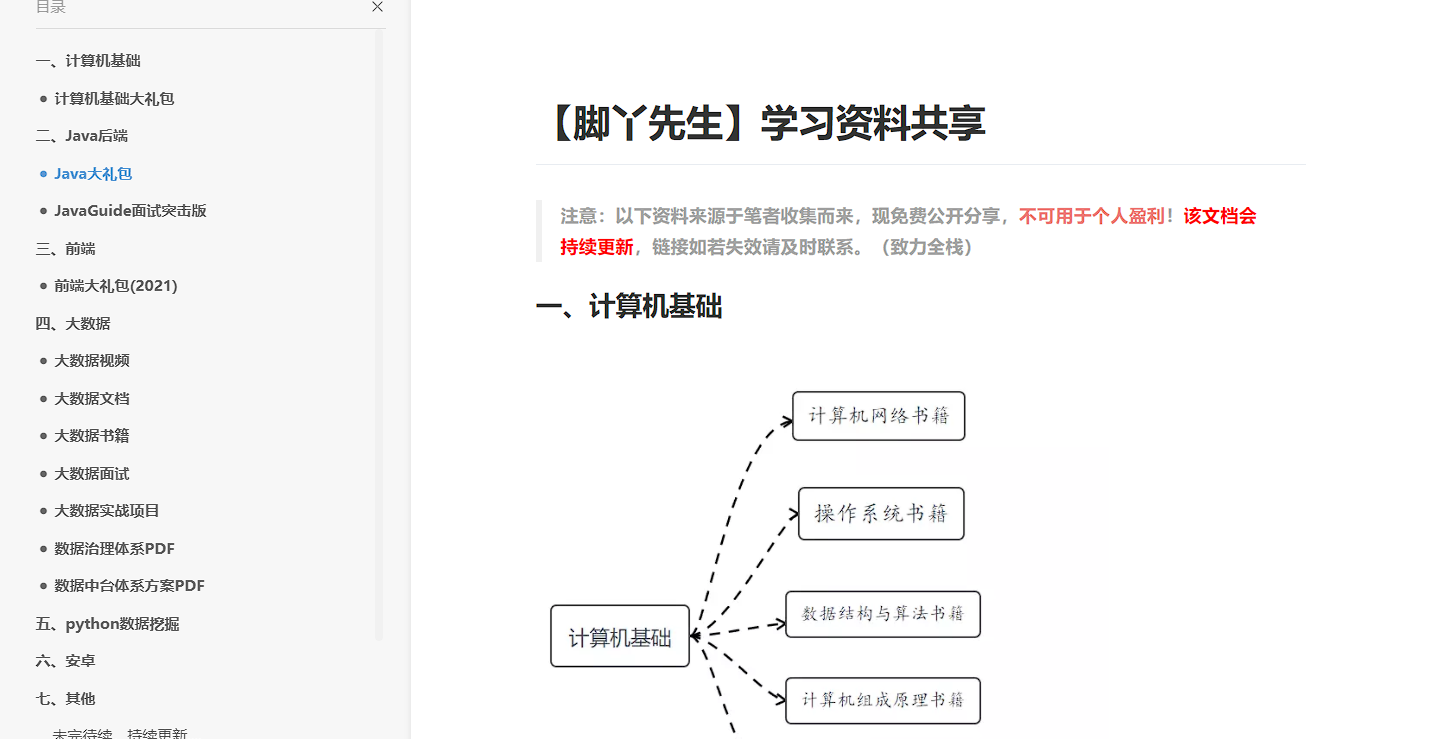Click the document heading 一、计算机基础
Viewport: 1429px width, 739px height.
pos(629,307)
